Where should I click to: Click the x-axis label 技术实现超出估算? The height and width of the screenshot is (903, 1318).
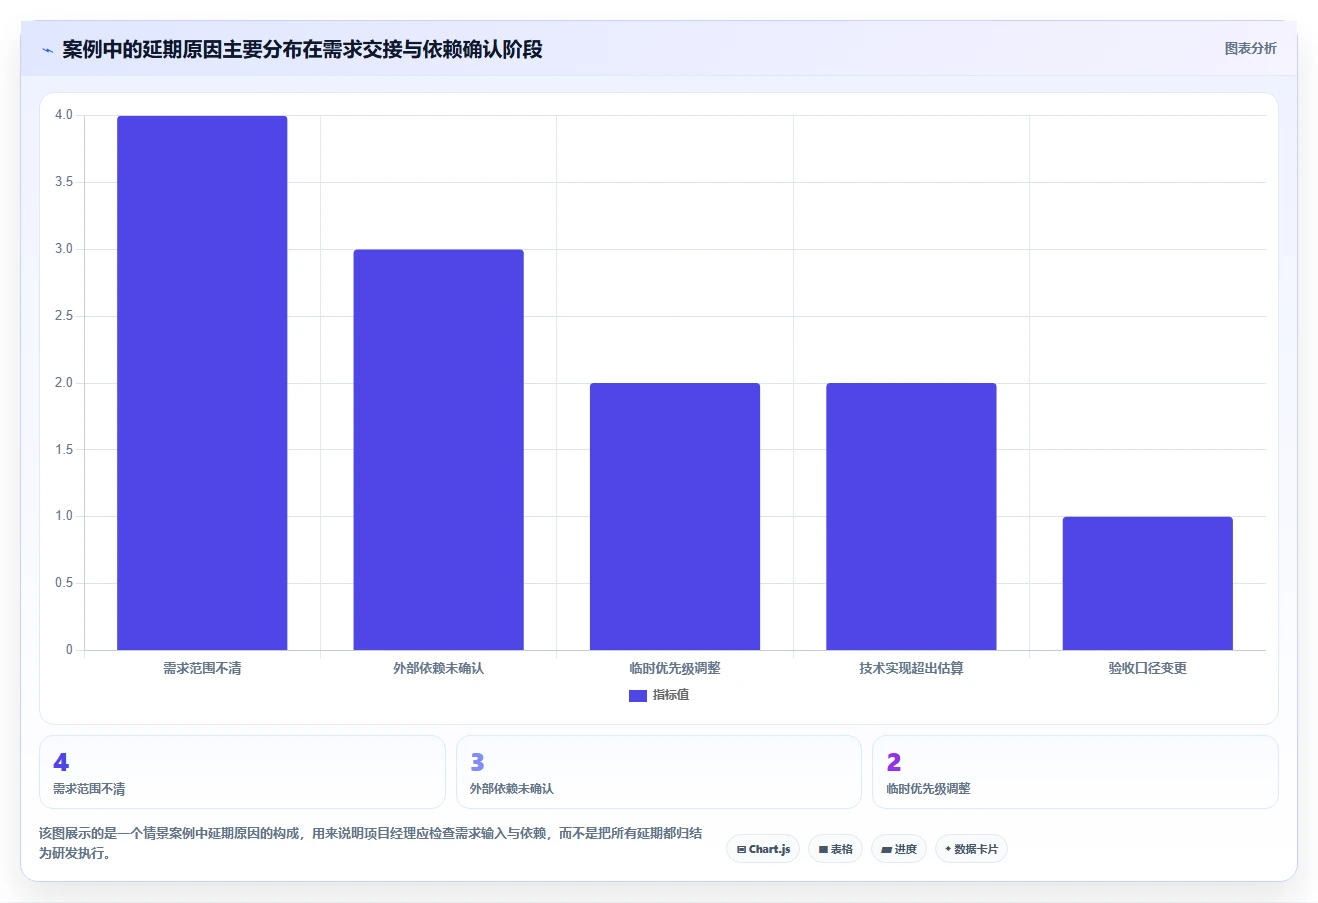911,668
